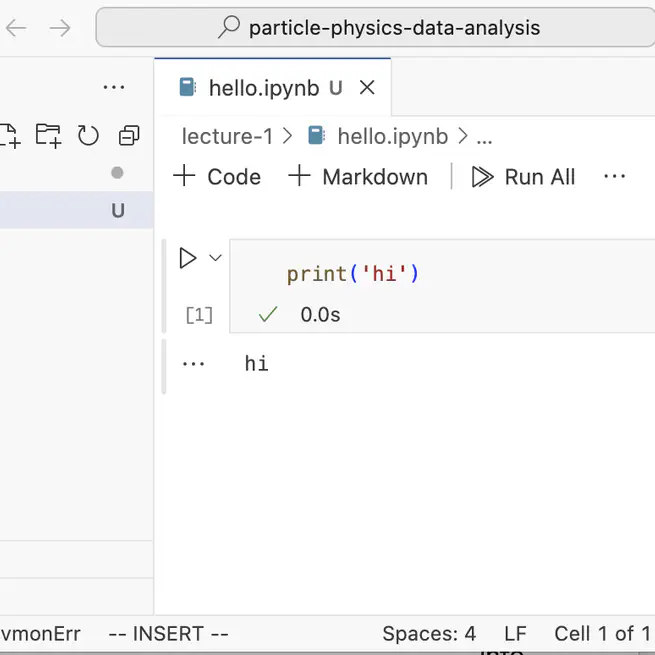
Task: Add a new Code cell
Action: click(x=217, y=176)
